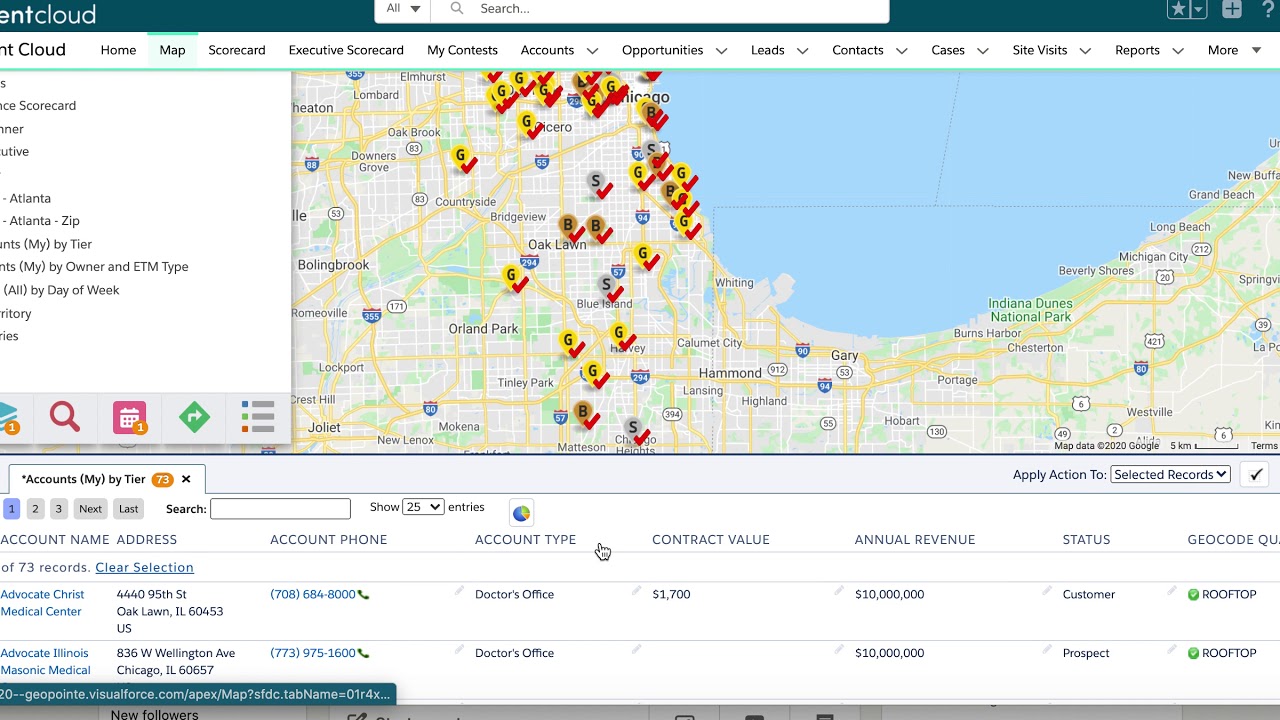Edit Advocate Christ status pencil icon
This screenshot has width=1280, height=720.
pos(1171,591)
